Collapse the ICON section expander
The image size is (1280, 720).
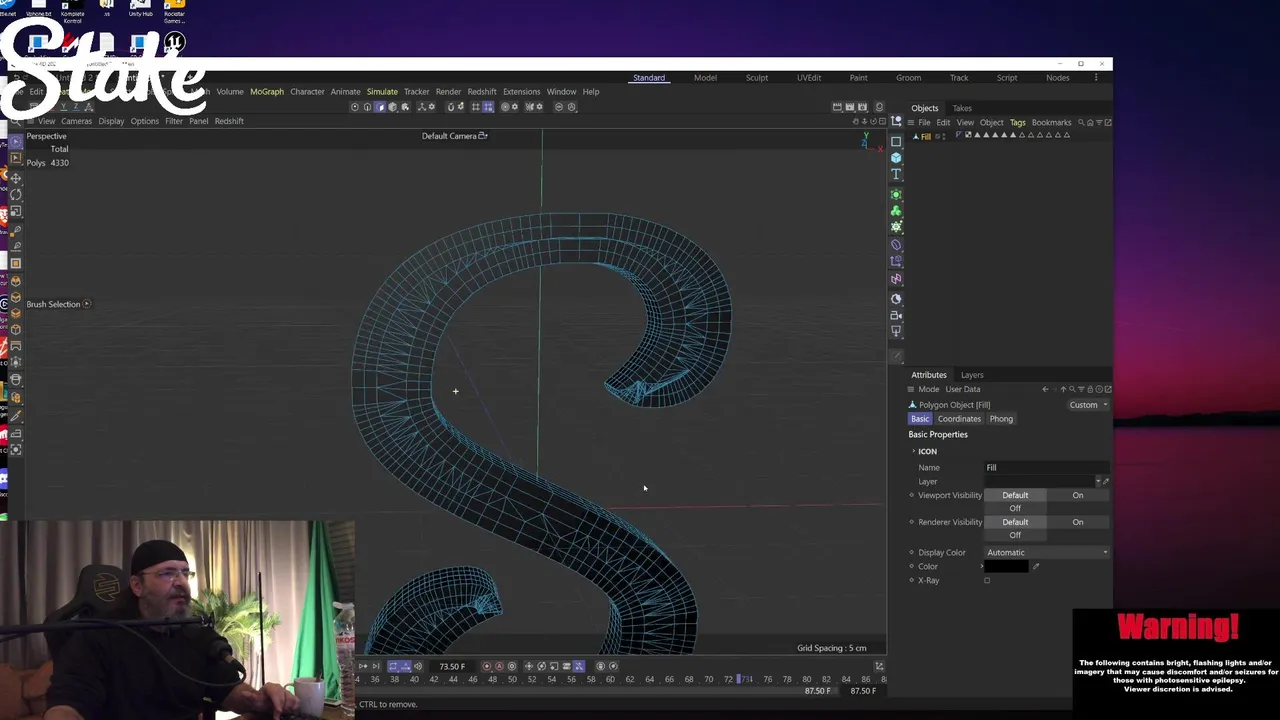point(913,451)
